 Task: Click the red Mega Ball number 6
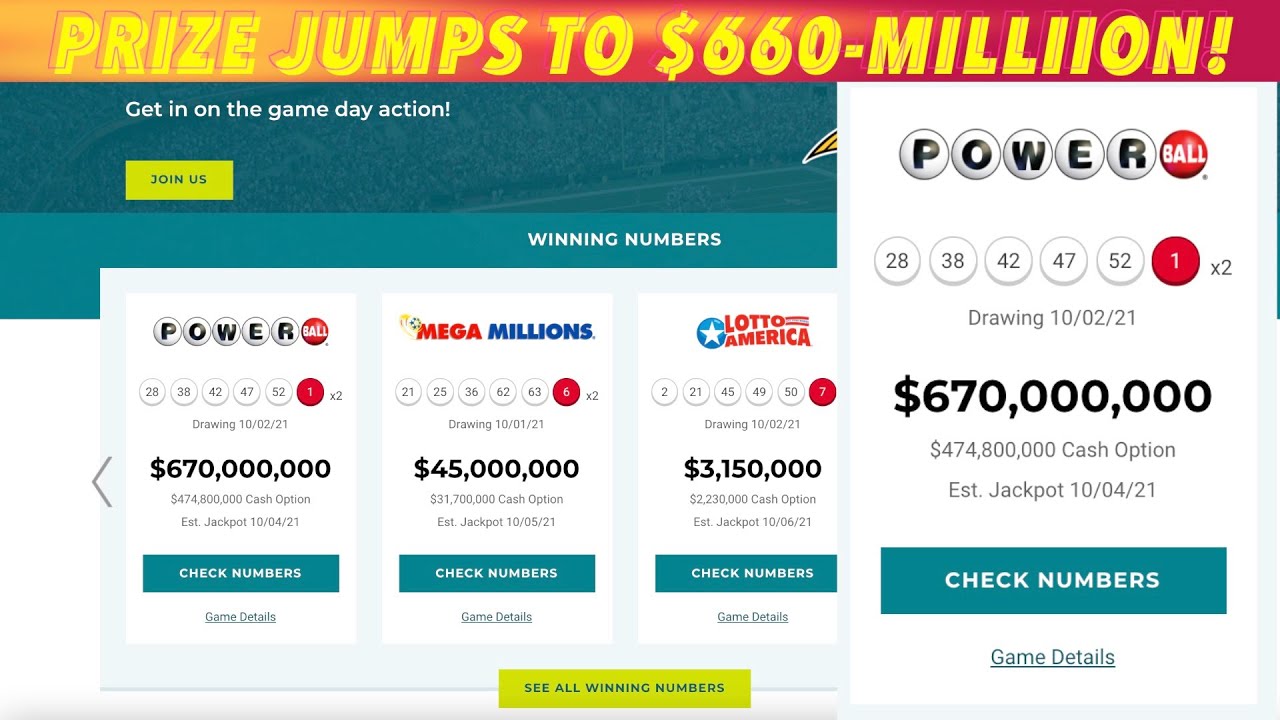(566, 393)
